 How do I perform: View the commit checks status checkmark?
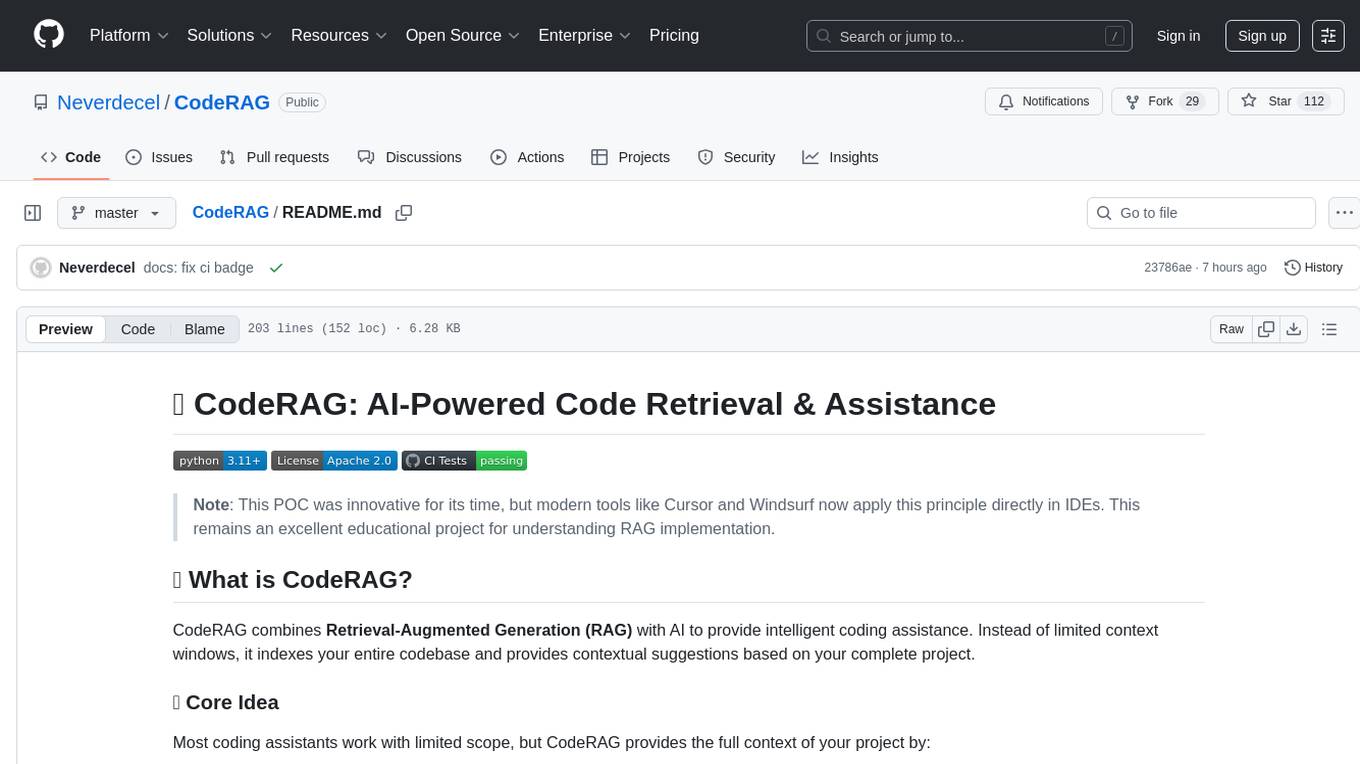(x=276, y=268)
